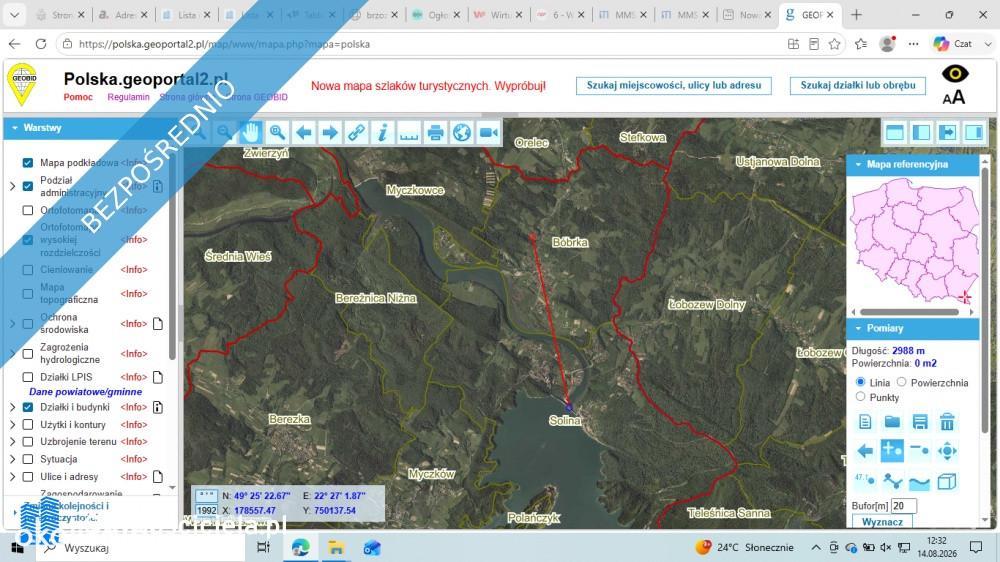This screenshot has height=562, width=1000.
Task: Delete measurement with trash icon
Action: (x=947, y=422)
